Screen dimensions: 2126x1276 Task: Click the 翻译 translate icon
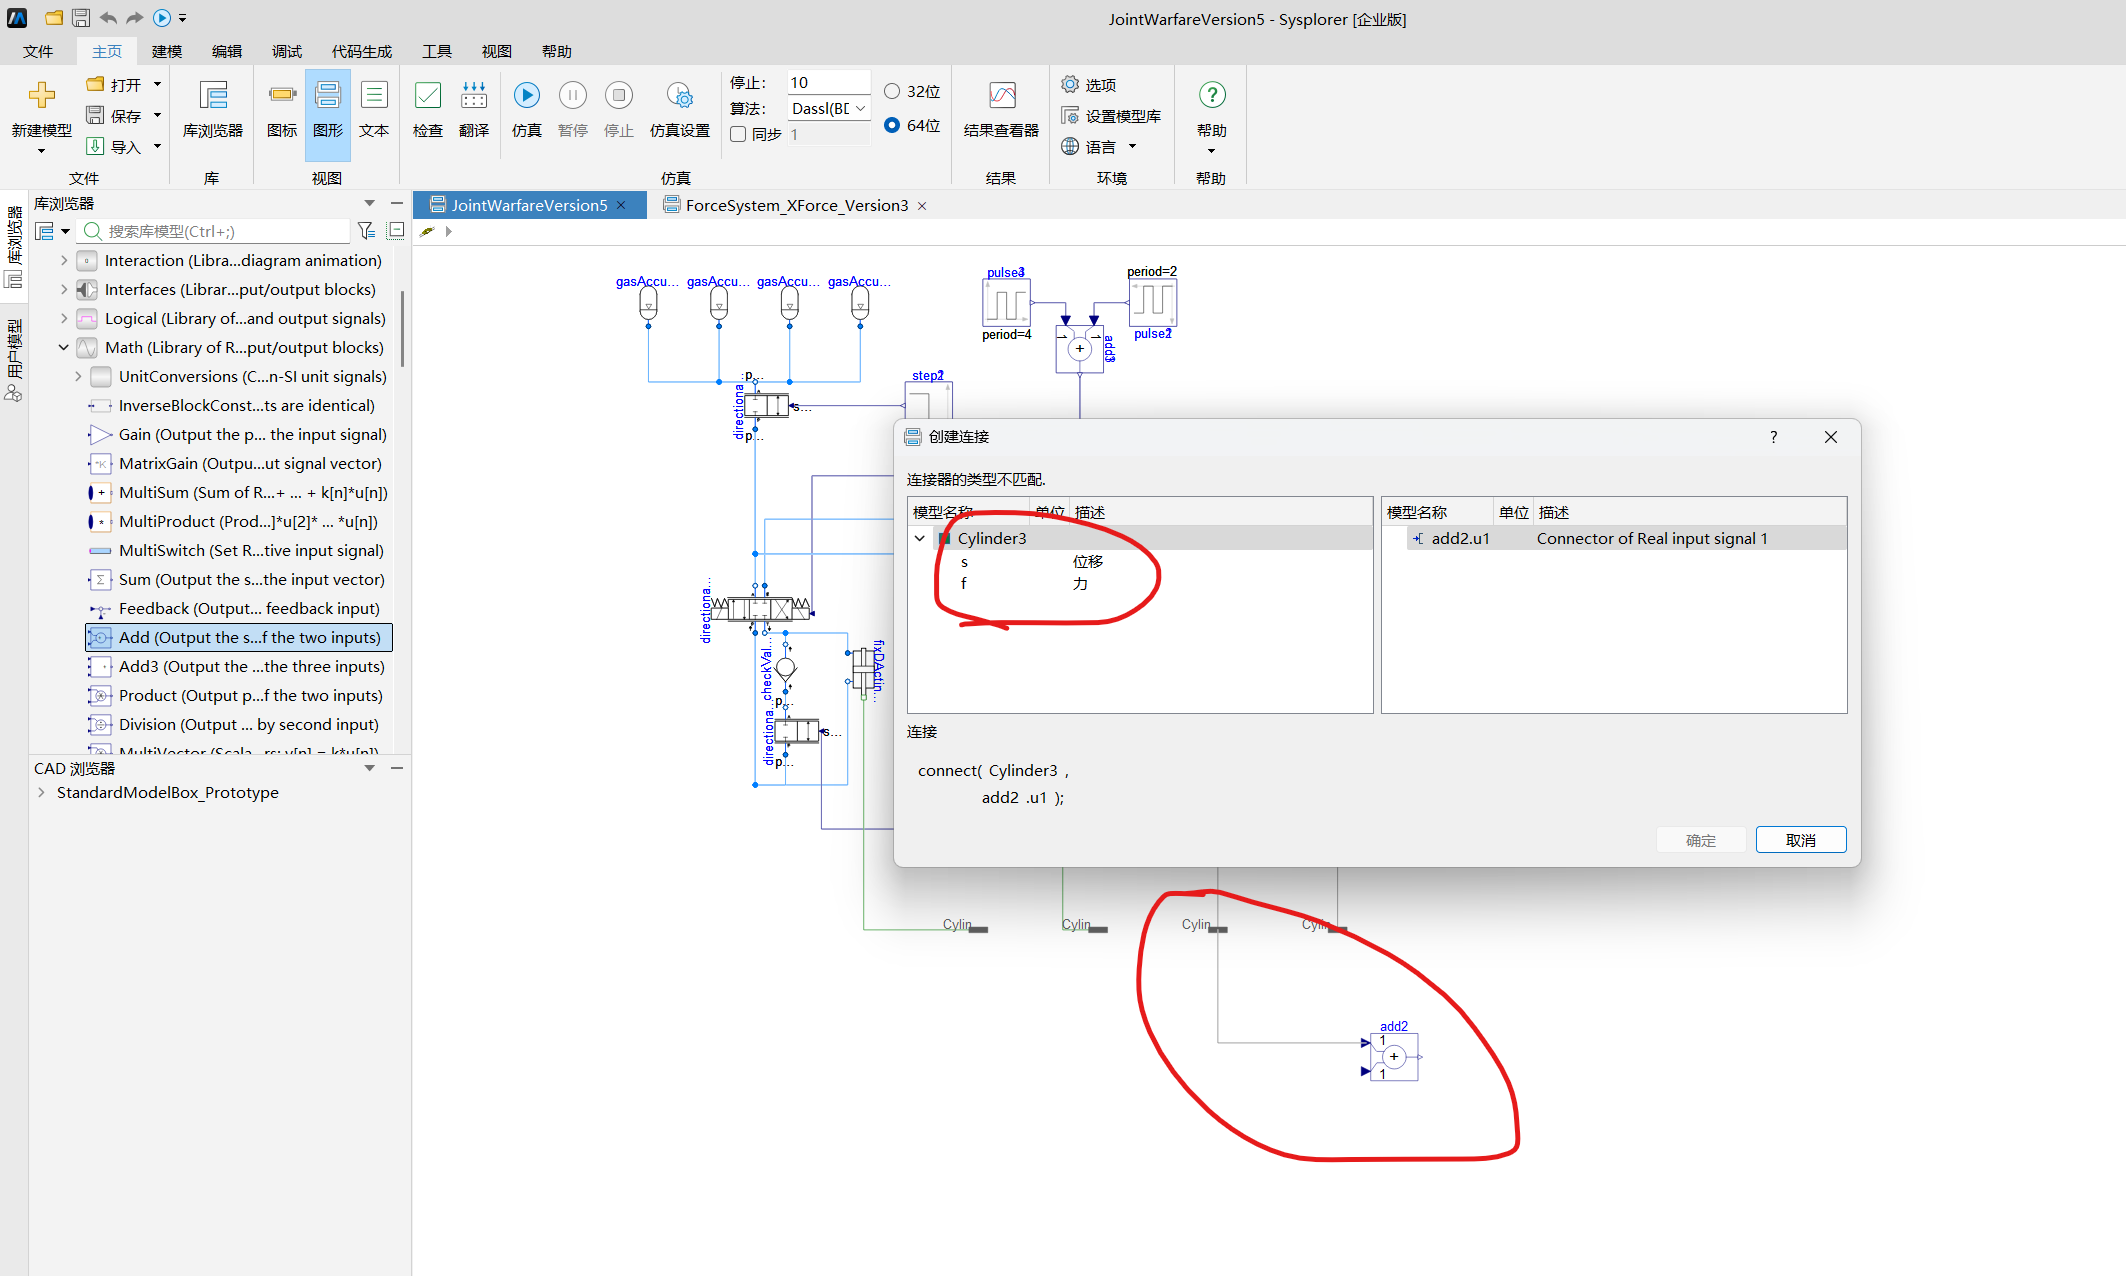(x=474, y=96)
